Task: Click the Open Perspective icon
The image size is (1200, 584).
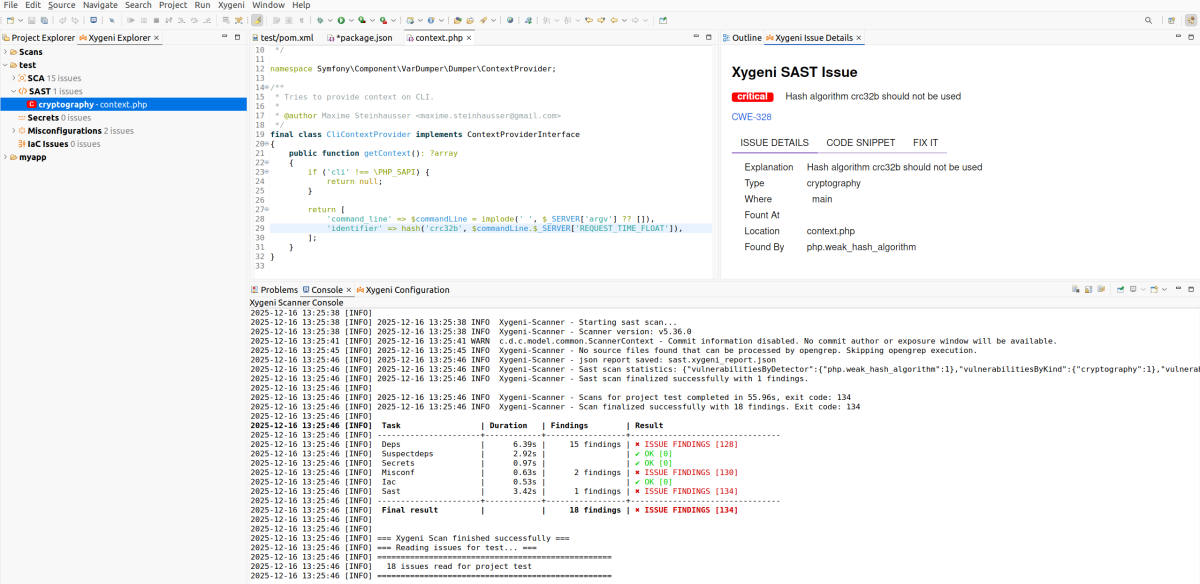Action: point(1171,20)
